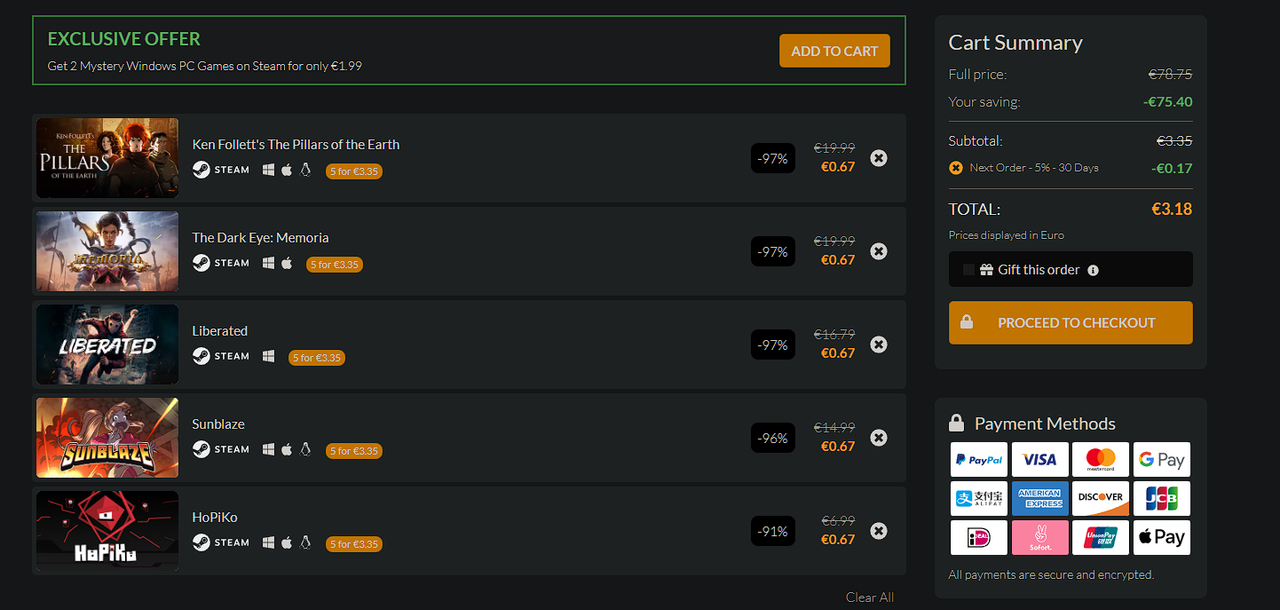Remove the Next Order 5% coupon
1280x610 pixels.
coord(956,168)
